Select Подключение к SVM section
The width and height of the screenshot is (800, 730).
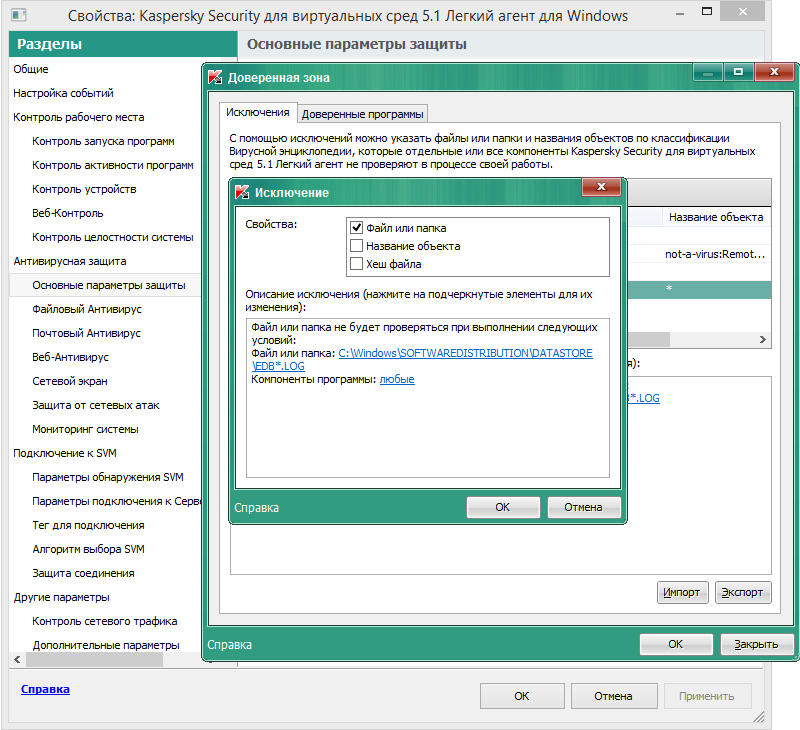point(65,452)
